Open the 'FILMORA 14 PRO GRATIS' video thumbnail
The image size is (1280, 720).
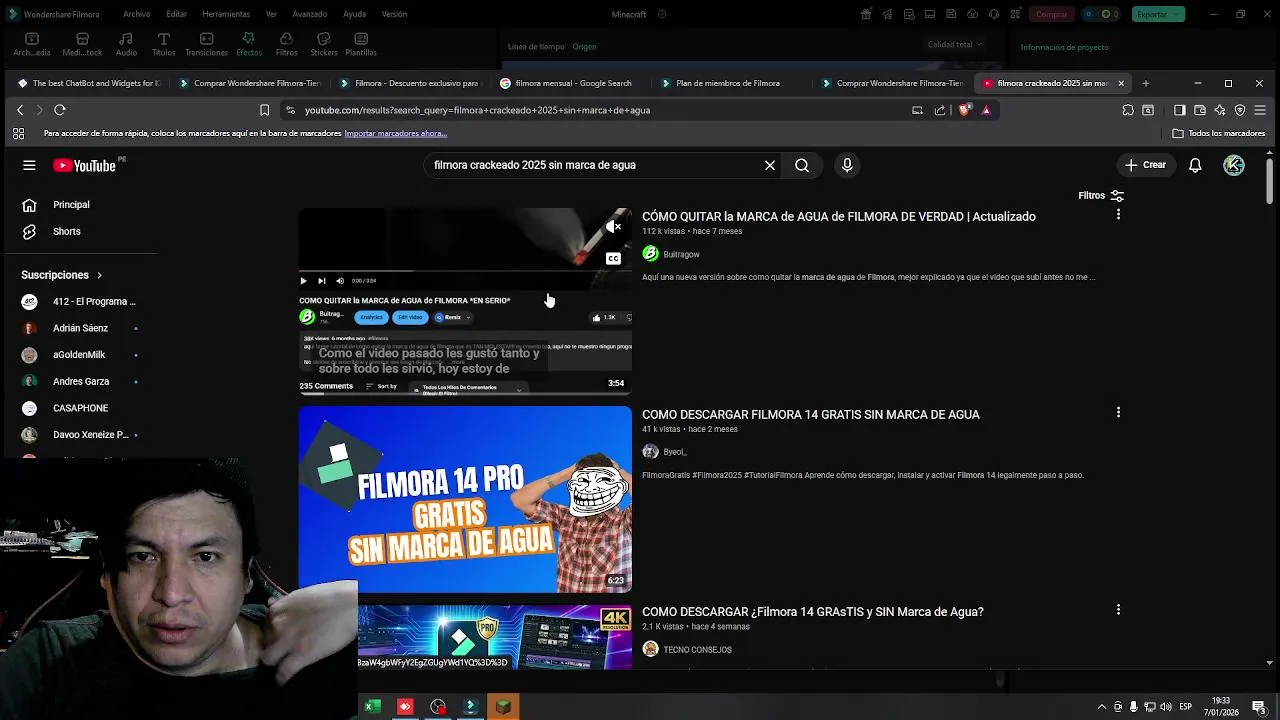tap(465, 499)
